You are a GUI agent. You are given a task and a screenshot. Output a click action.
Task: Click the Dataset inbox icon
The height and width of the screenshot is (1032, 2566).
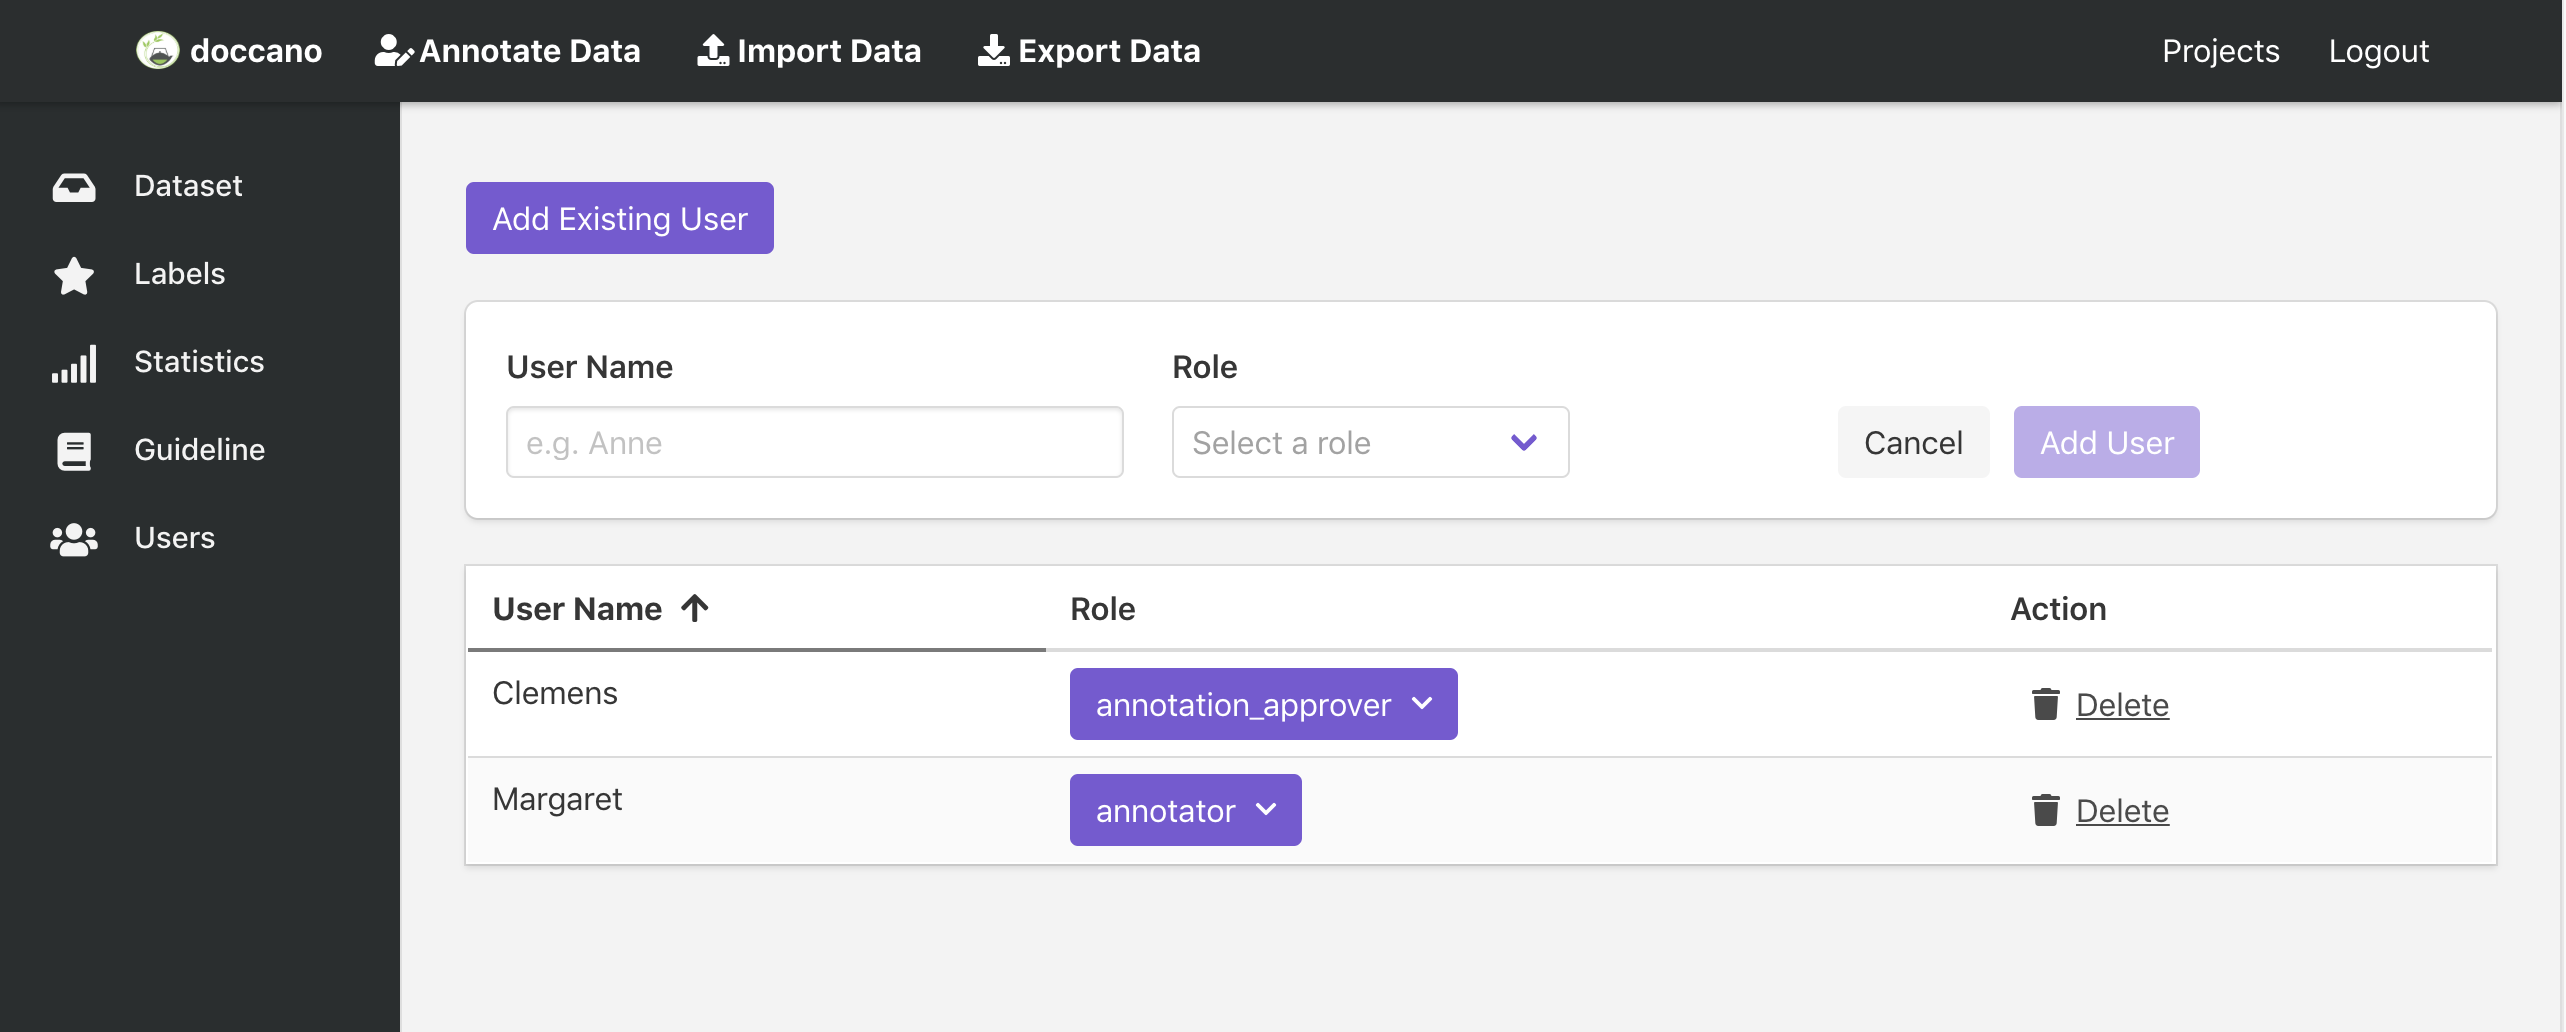[x=74, y=187]
